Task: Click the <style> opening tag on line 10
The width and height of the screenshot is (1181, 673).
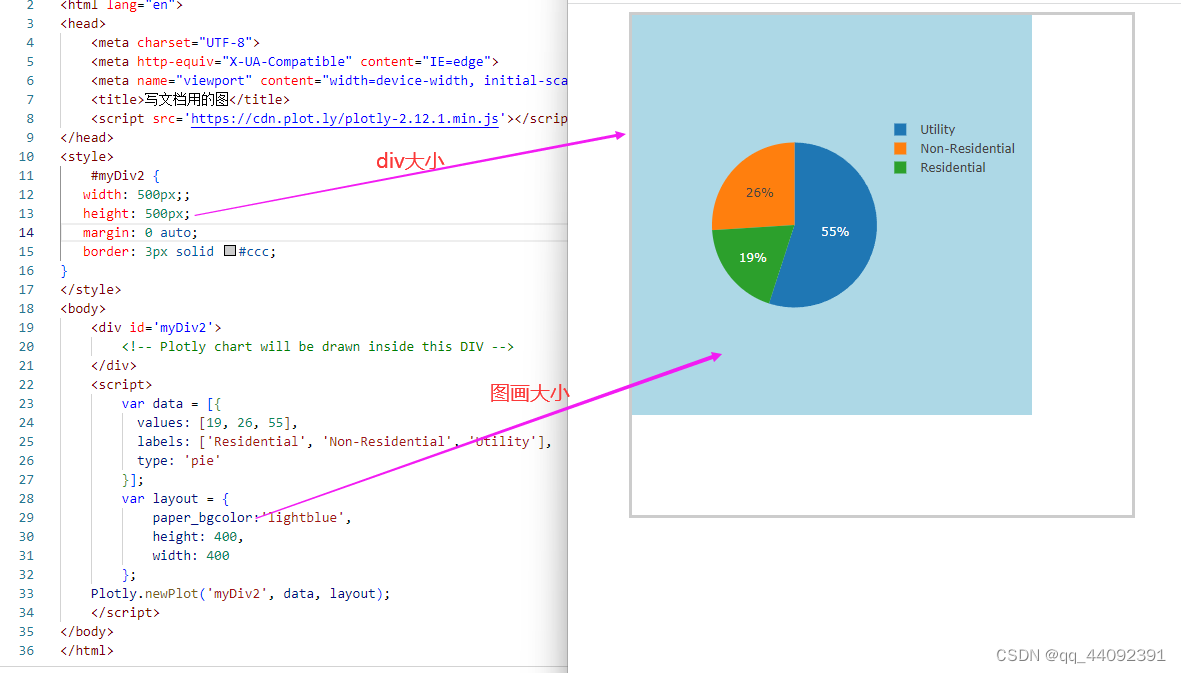Action: tap(87, 157)
